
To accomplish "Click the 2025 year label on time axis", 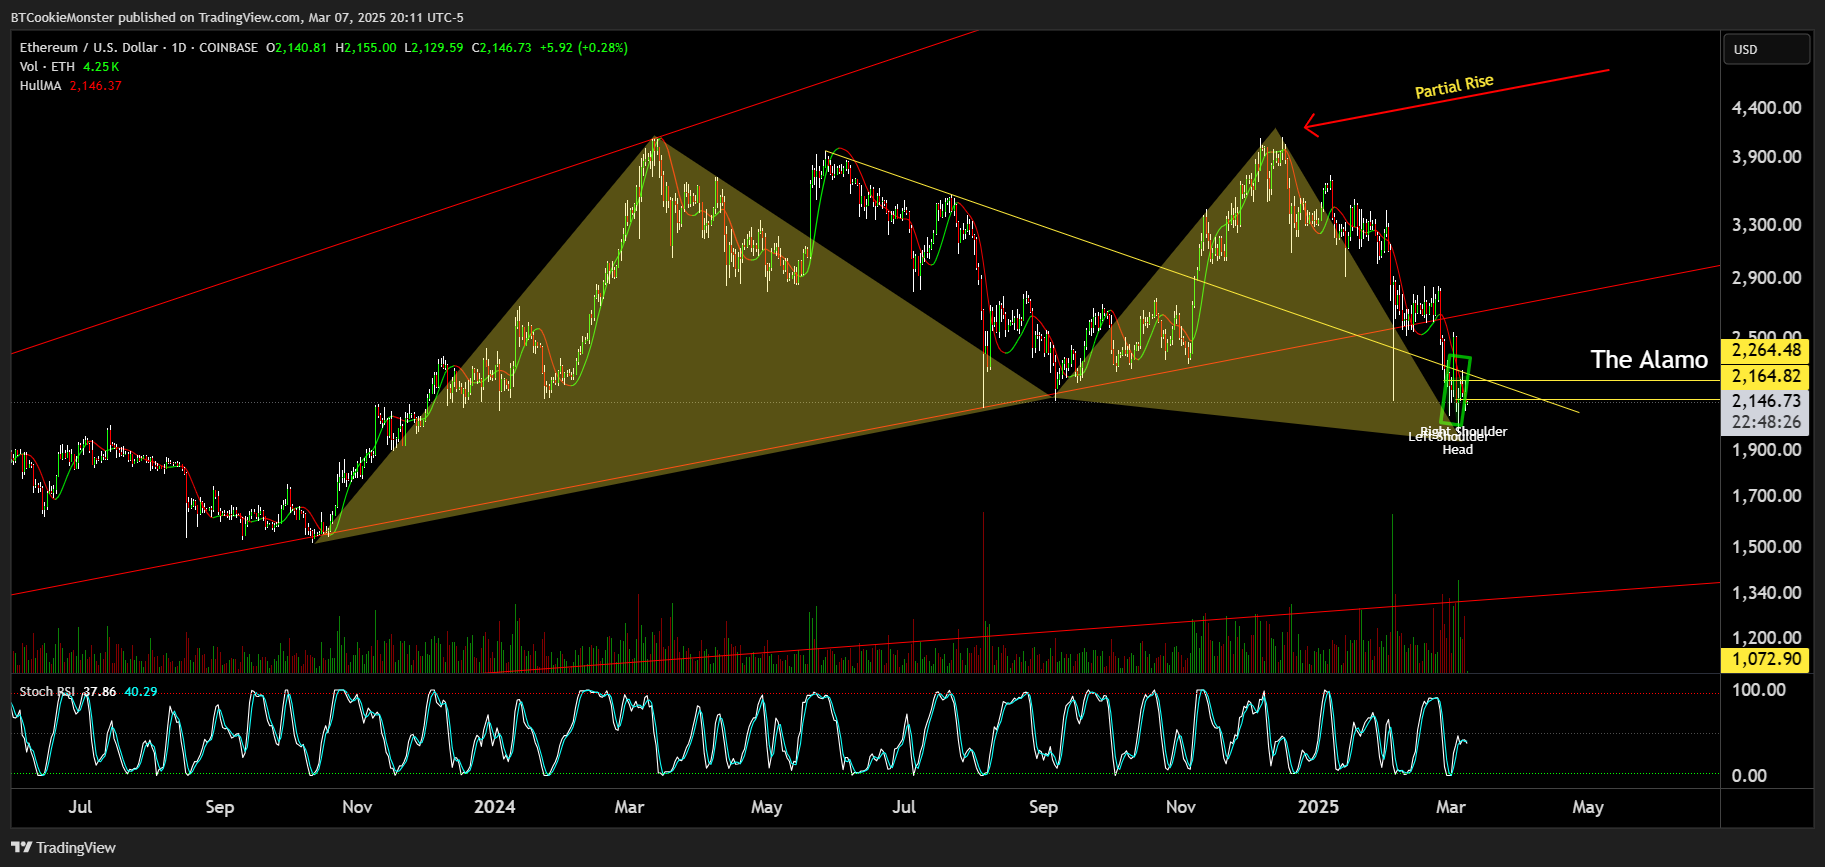I will click(1318, 806).
